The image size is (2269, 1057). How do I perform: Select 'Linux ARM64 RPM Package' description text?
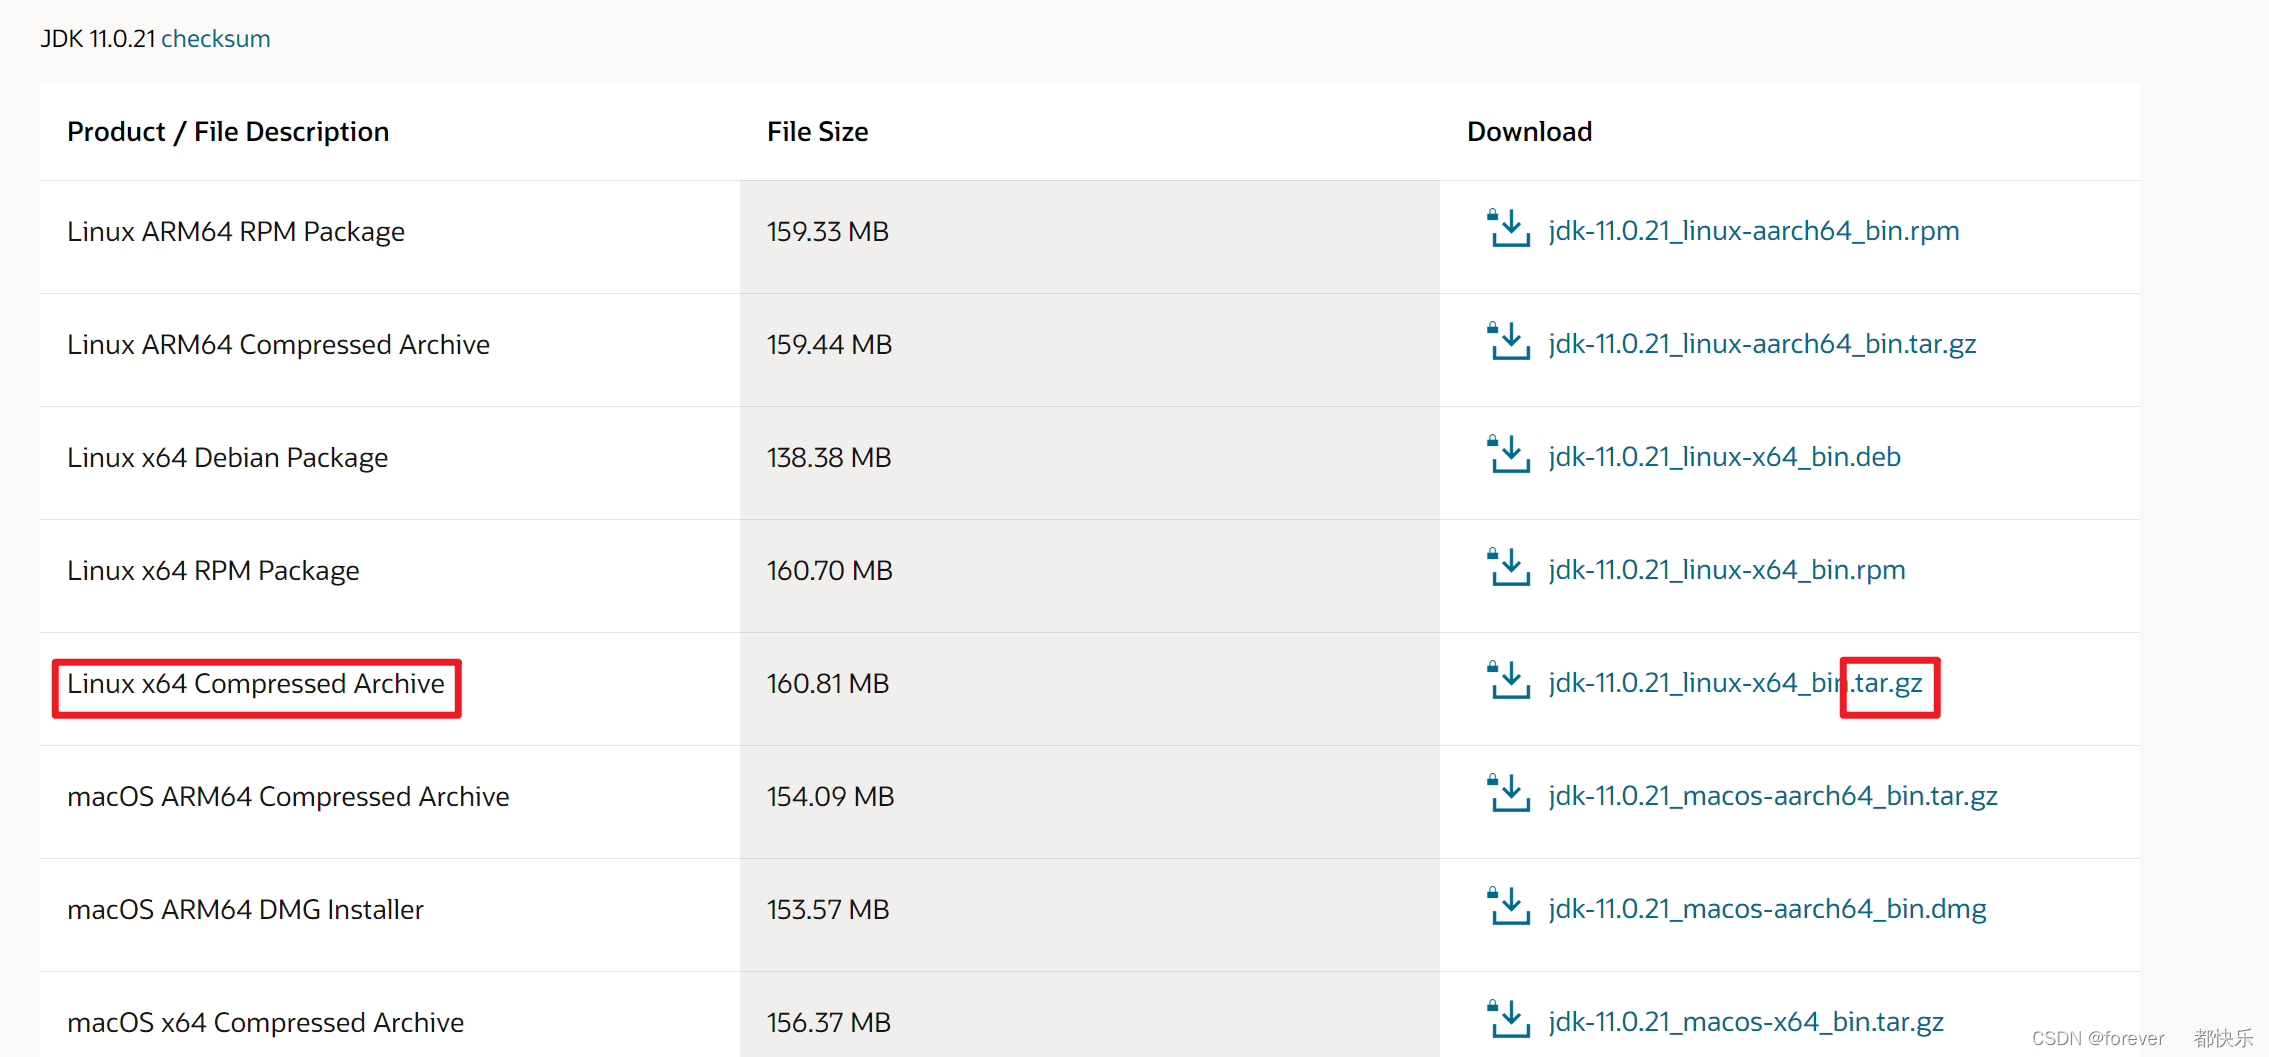pos(236,232)
